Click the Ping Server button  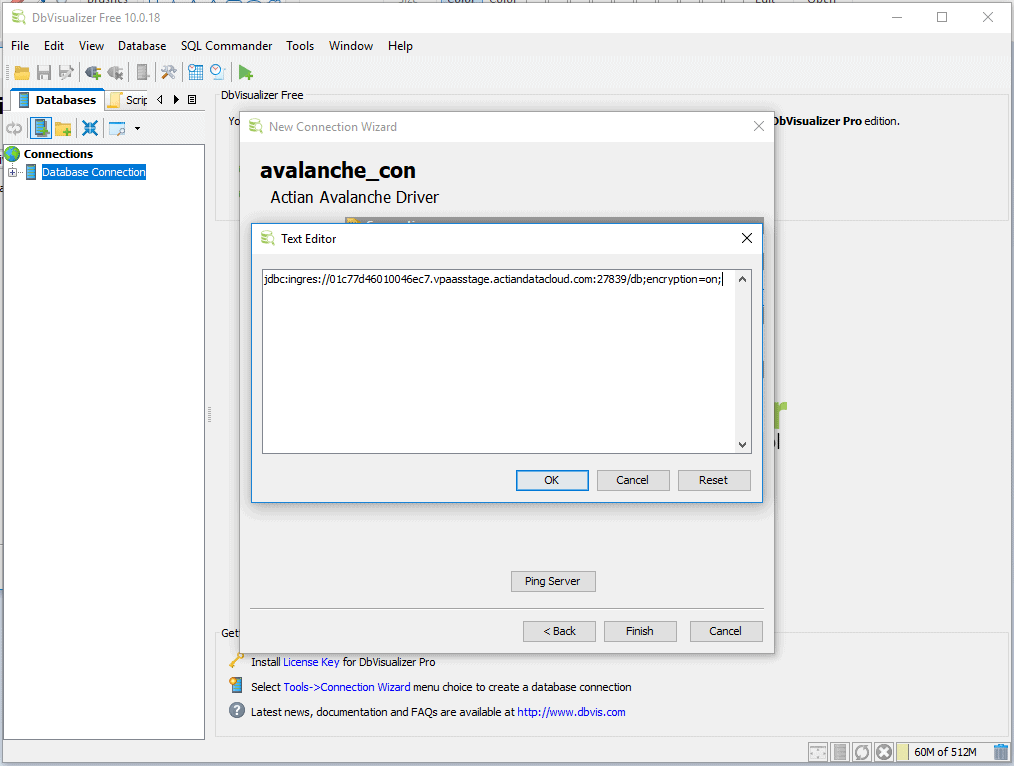click(x=552, y=581)
